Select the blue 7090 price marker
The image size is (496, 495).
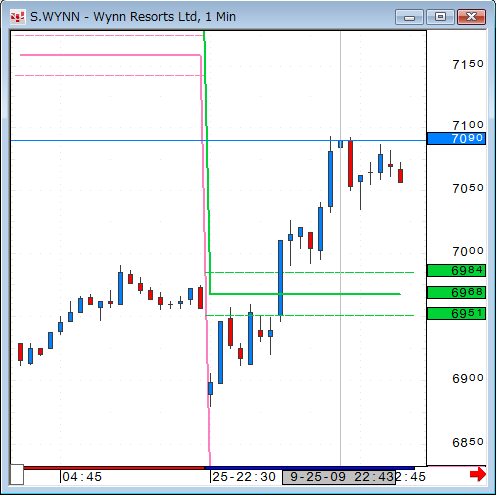pyautogui.click(x=456, y=138)
